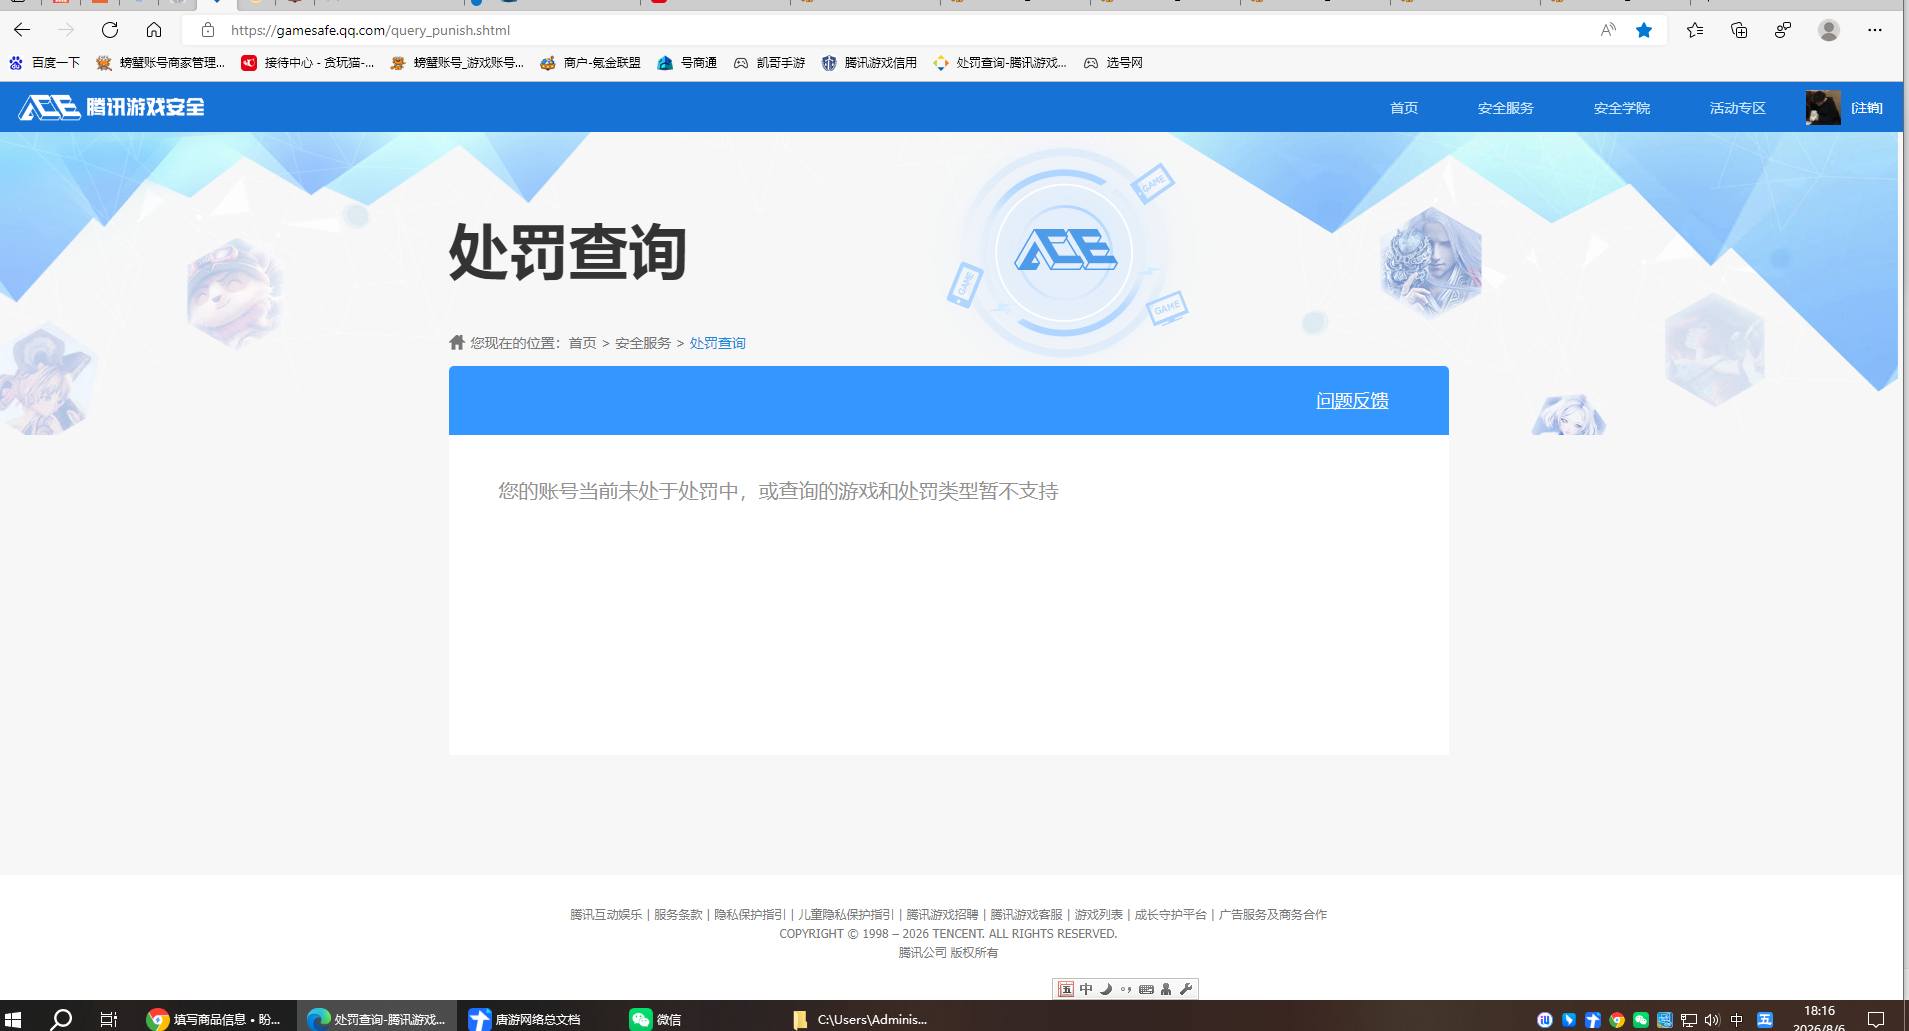Open the 广告服务及商务合作 footer link
The height and width of the screenshot is (1031, 1909).
click(x=1272, y=914)
